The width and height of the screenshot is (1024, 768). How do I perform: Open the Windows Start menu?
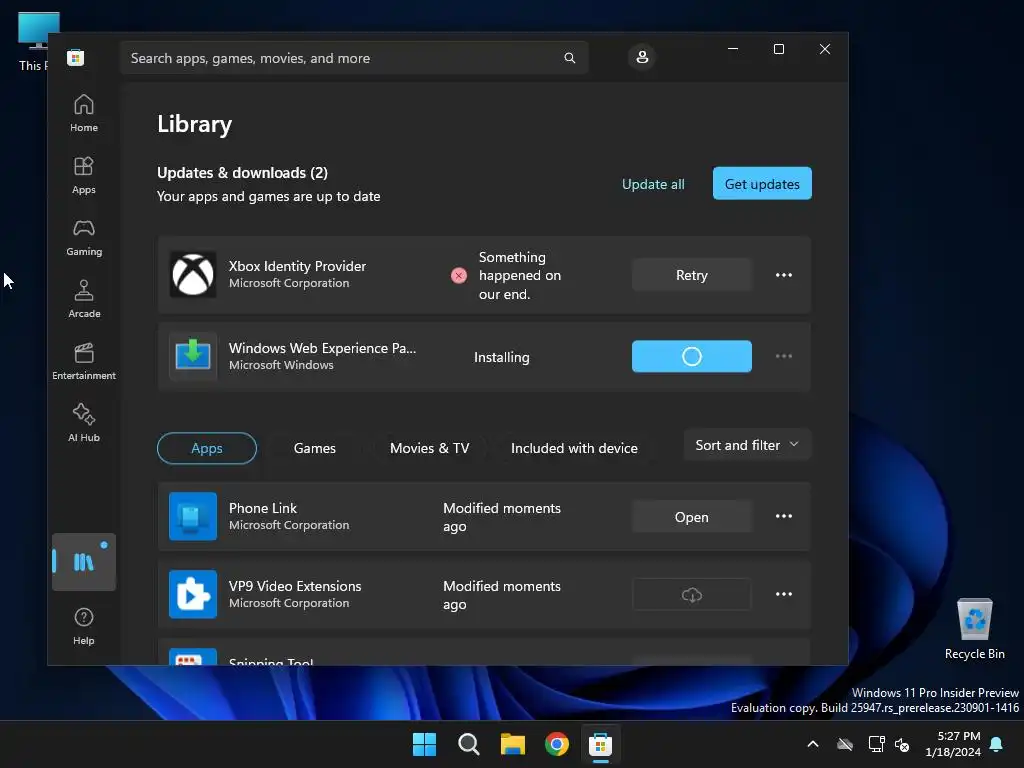(x=424, y=744)
